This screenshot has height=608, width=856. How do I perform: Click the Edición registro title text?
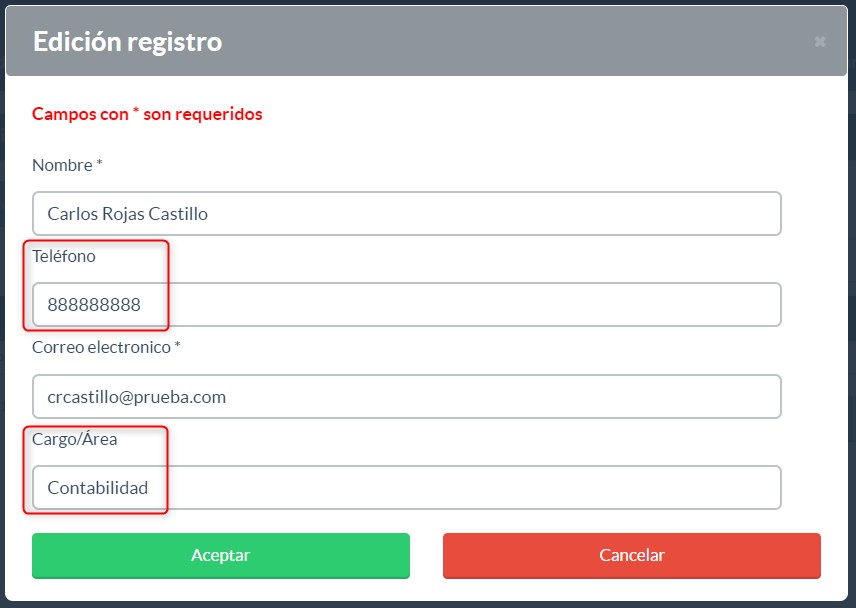(128, 42)
